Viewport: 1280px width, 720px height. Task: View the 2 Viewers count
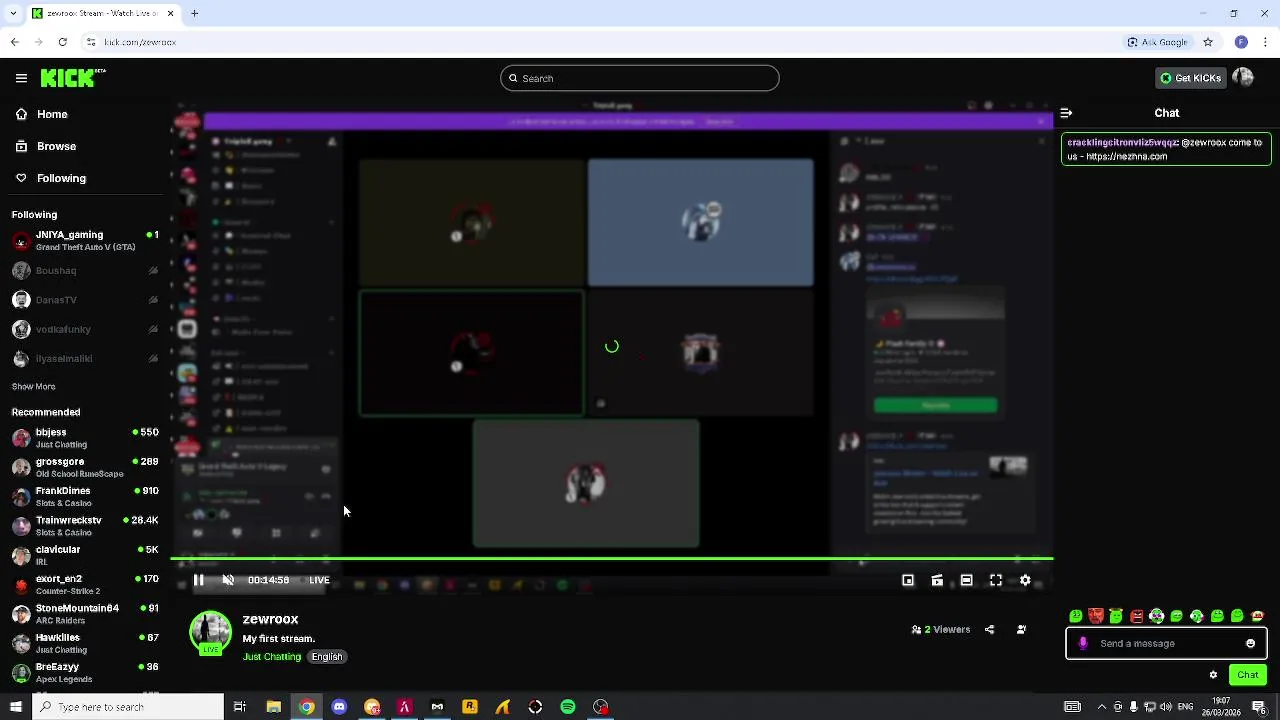(x=941, y=630)
